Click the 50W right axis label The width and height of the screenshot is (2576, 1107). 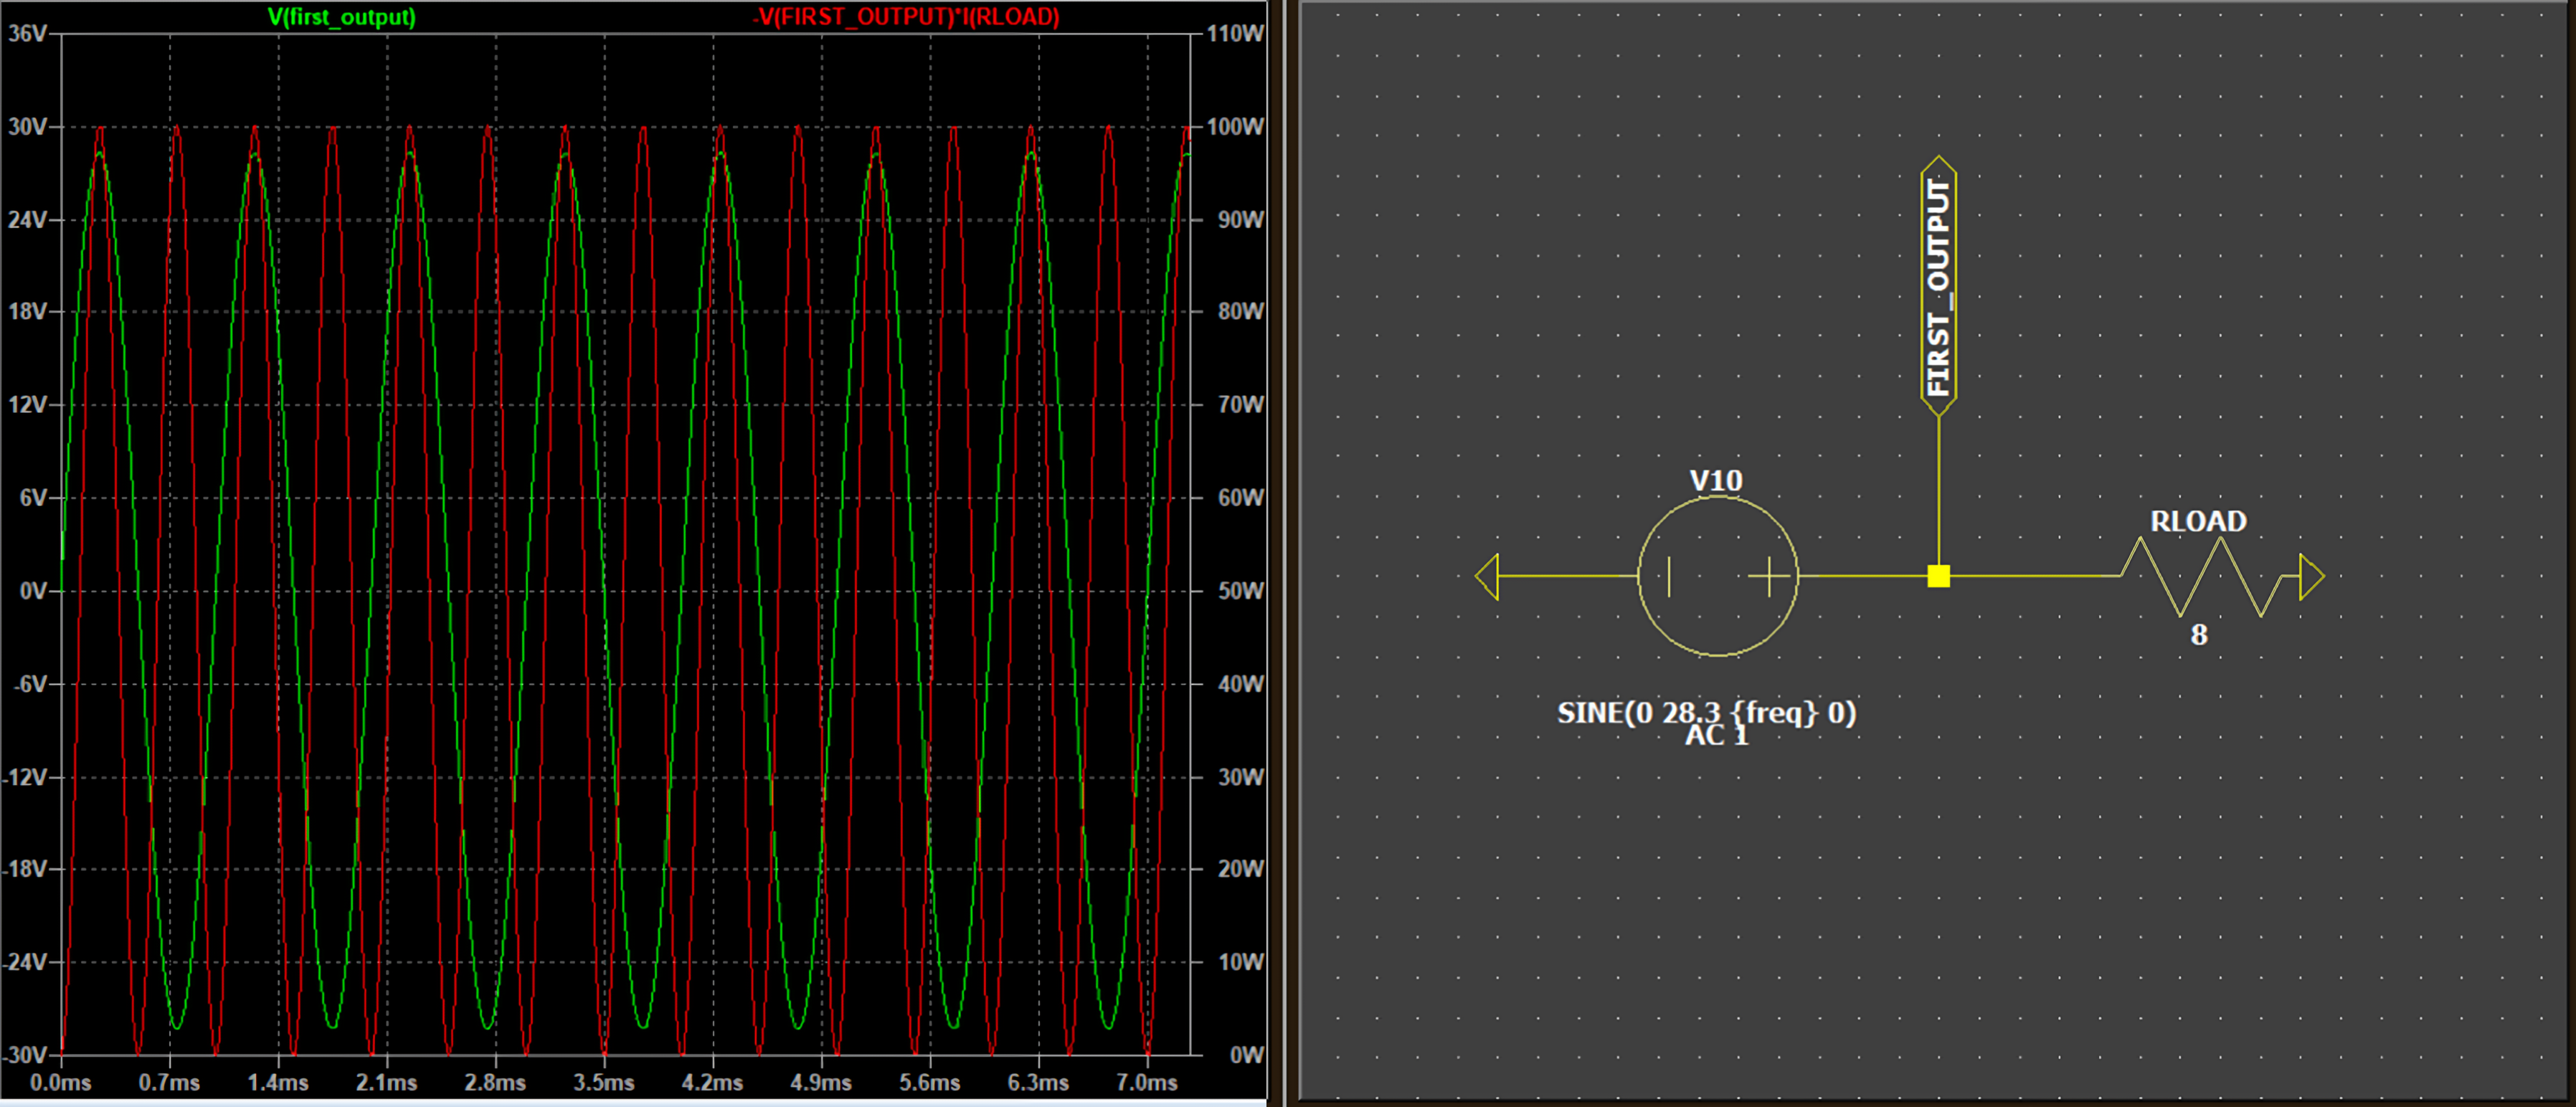pos(1240,591)
